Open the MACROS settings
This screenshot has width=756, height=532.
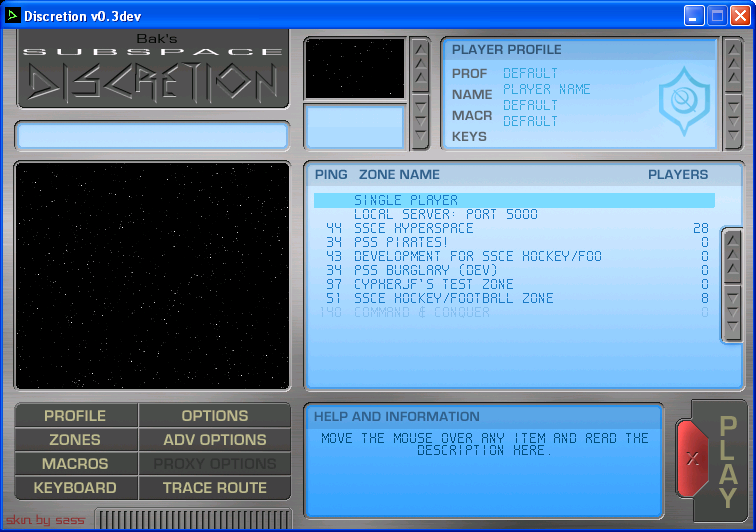click(75, 464)
